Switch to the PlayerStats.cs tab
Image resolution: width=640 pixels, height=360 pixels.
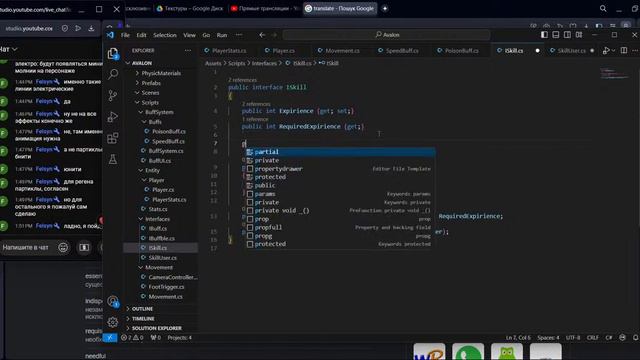point(229,51)
